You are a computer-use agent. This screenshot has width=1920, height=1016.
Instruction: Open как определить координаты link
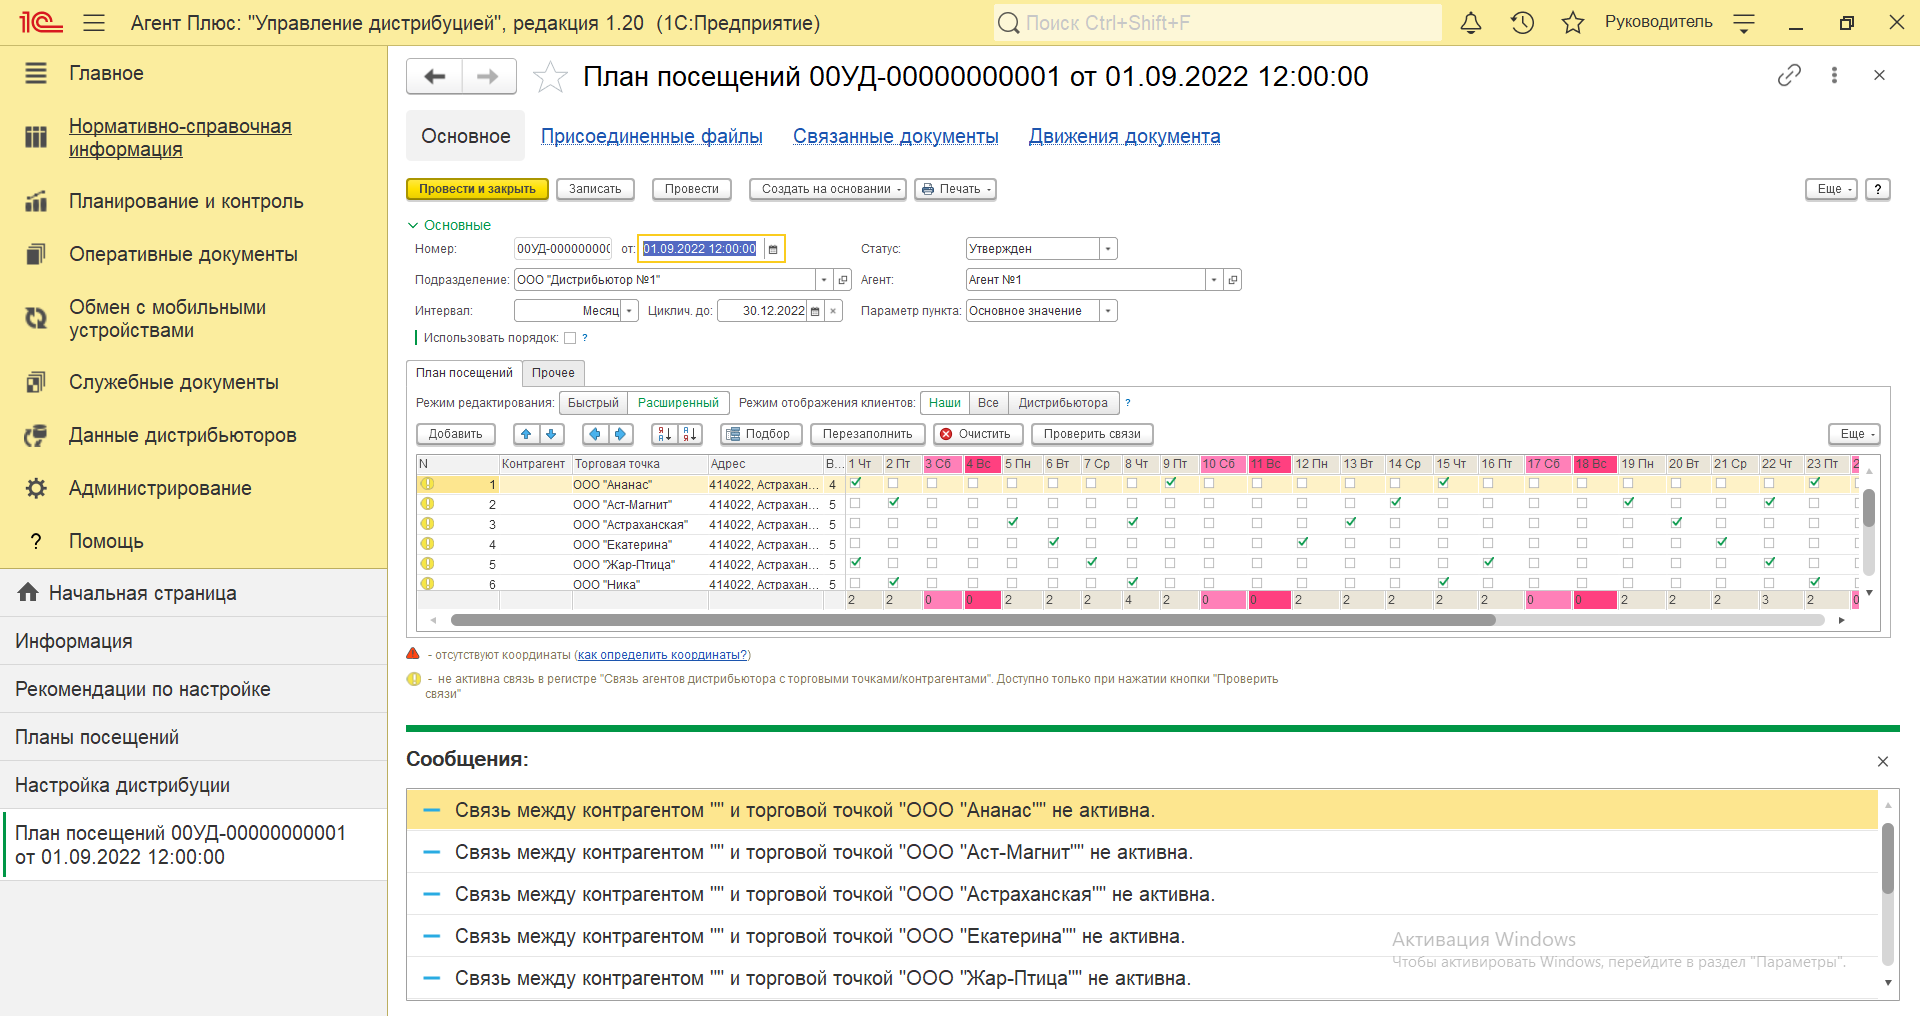[663, 655]
